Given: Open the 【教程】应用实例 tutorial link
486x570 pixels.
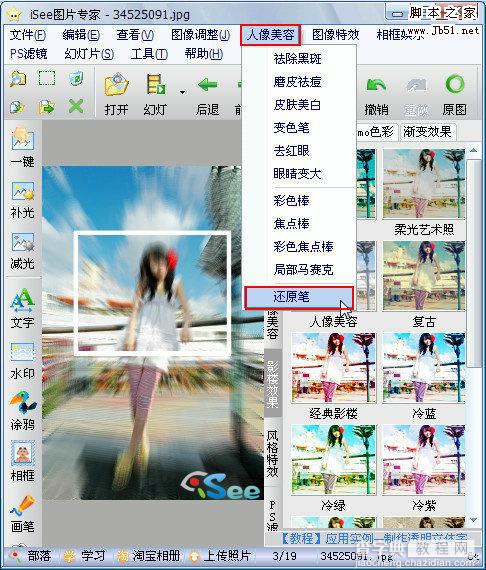Looking at the screenshot, I should click(374, 539).
